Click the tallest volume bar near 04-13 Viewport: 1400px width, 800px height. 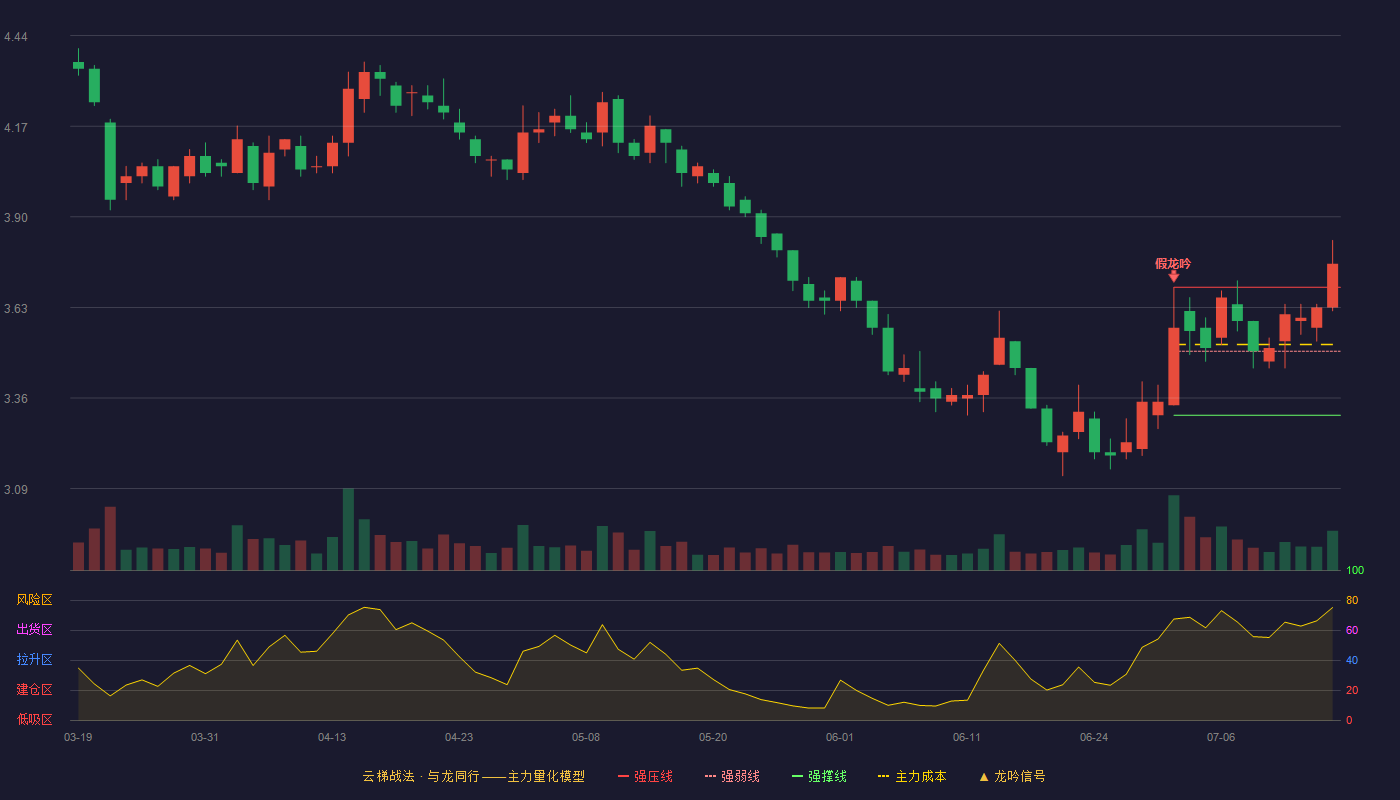(x=348, y=529)
